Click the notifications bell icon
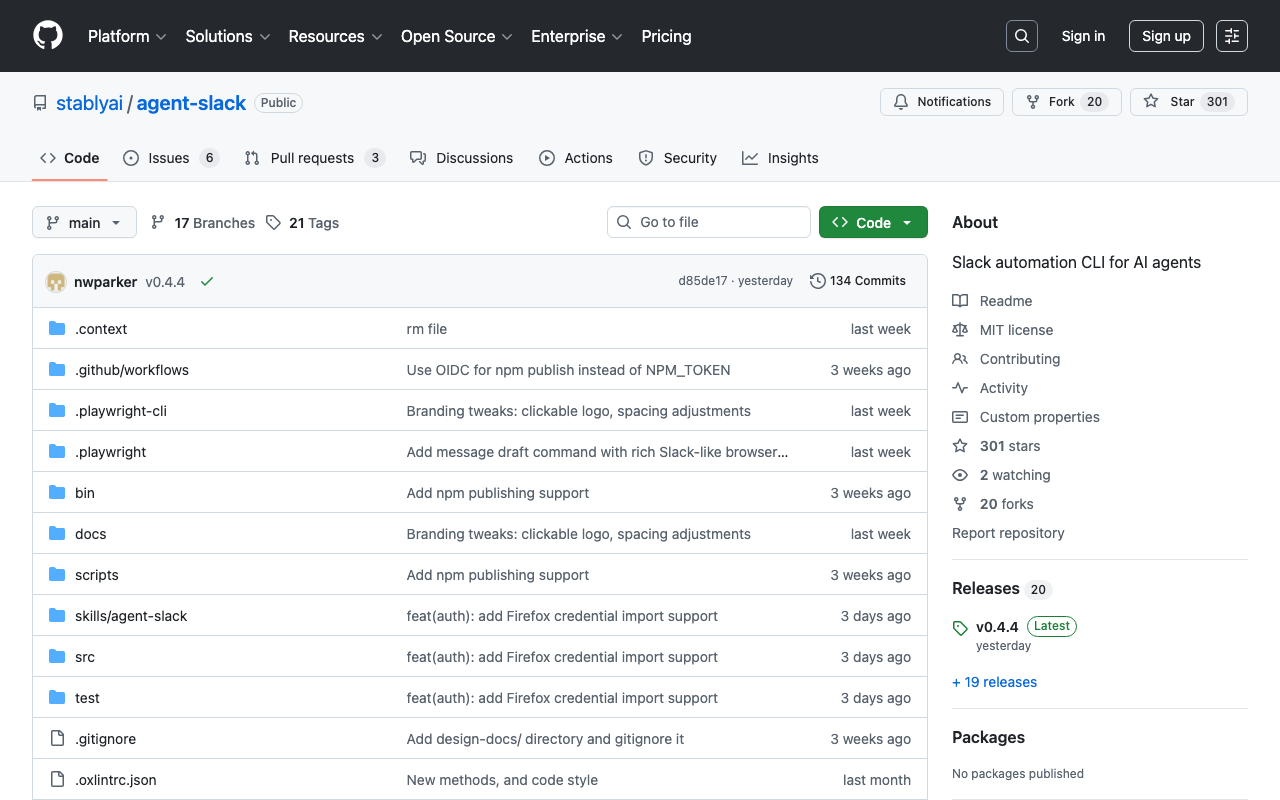Viewport: 1280px width, 800px height. [x=900, y=101]
